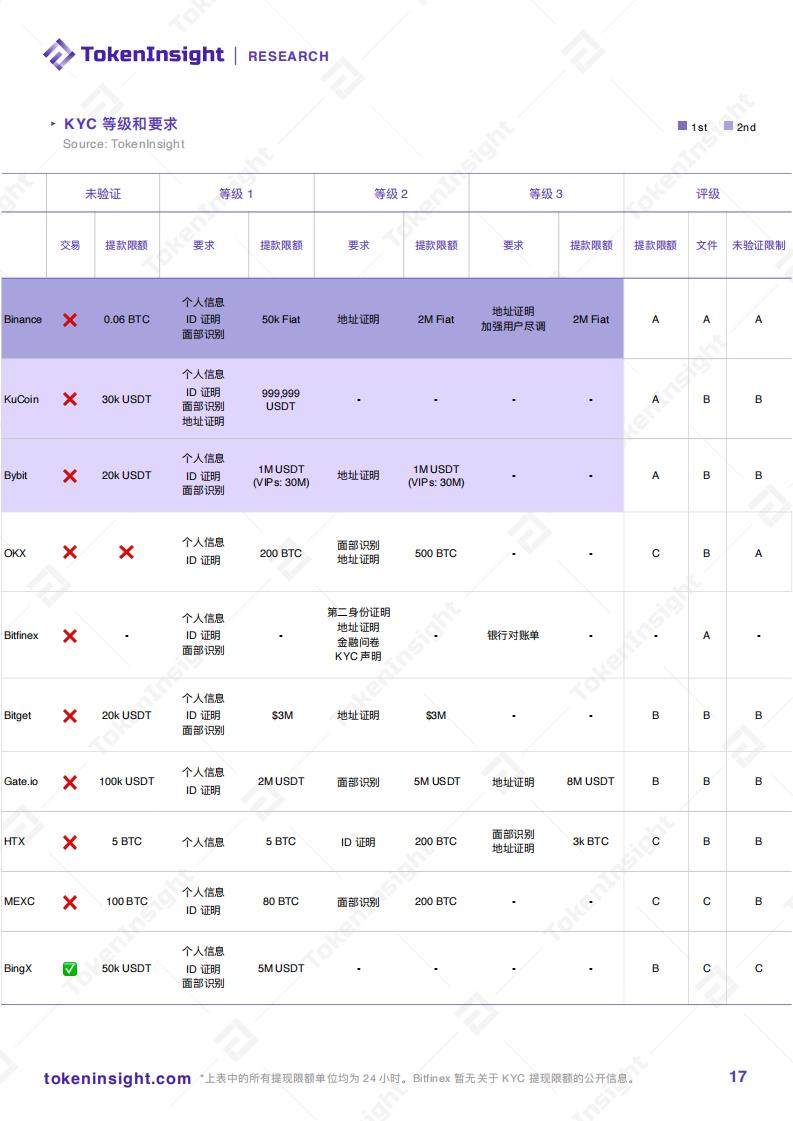Click the title KYC 等级和要求

coord(121,124)
